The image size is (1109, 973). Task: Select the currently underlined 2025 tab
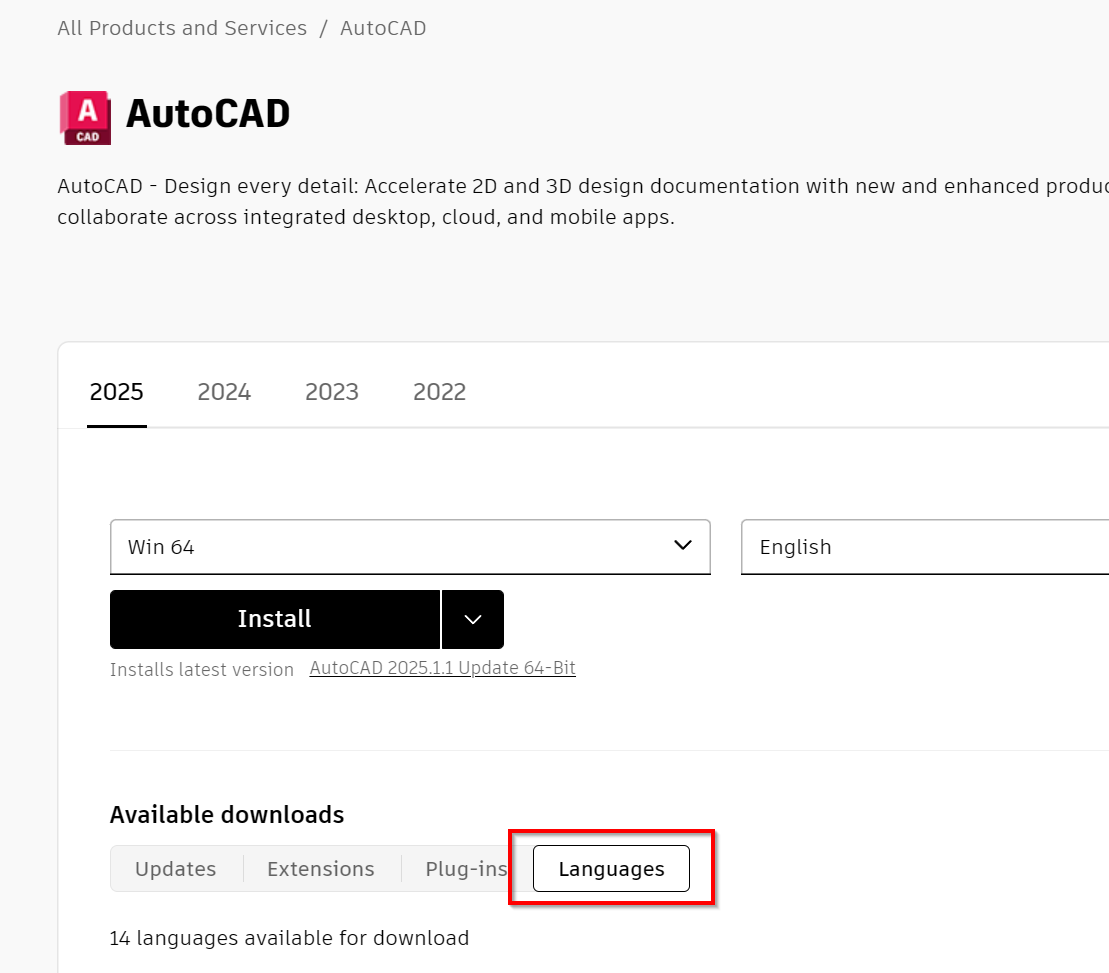pyautogui.click(x=116, y=392)
